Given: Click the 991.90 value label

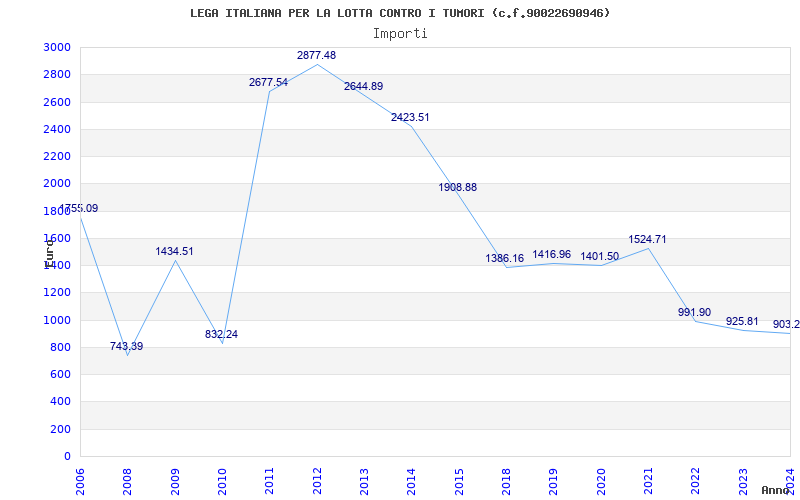Looking at the screenshot, I should 694,312.
